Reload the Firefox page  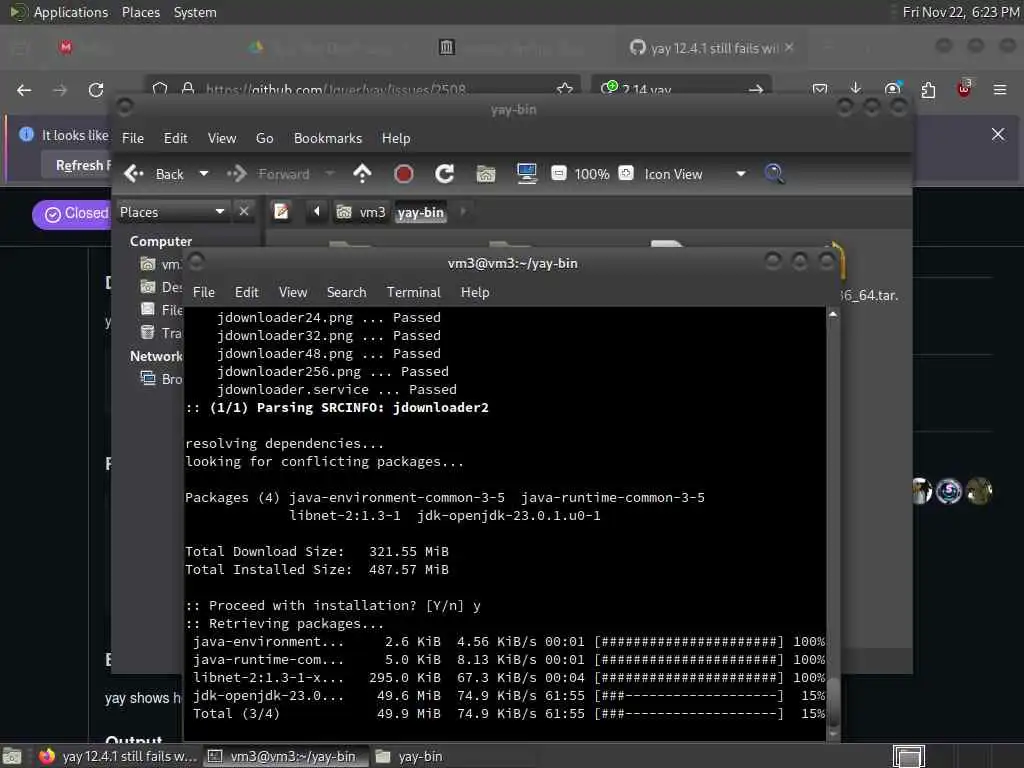pos(96,89)
